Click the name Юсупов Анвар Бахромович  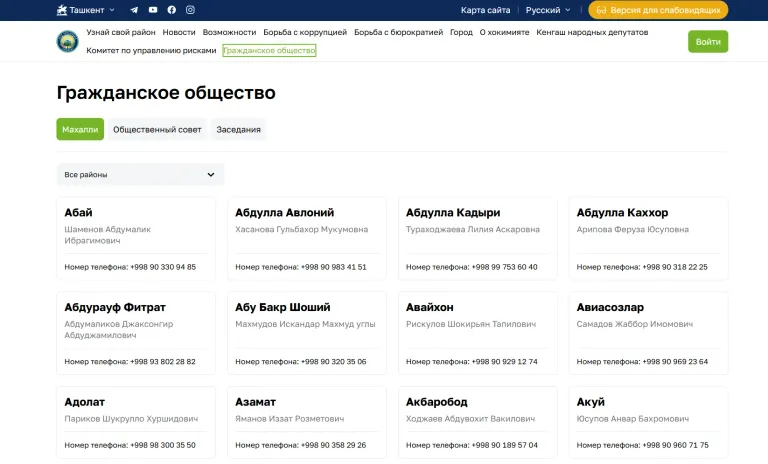[633, 418]
